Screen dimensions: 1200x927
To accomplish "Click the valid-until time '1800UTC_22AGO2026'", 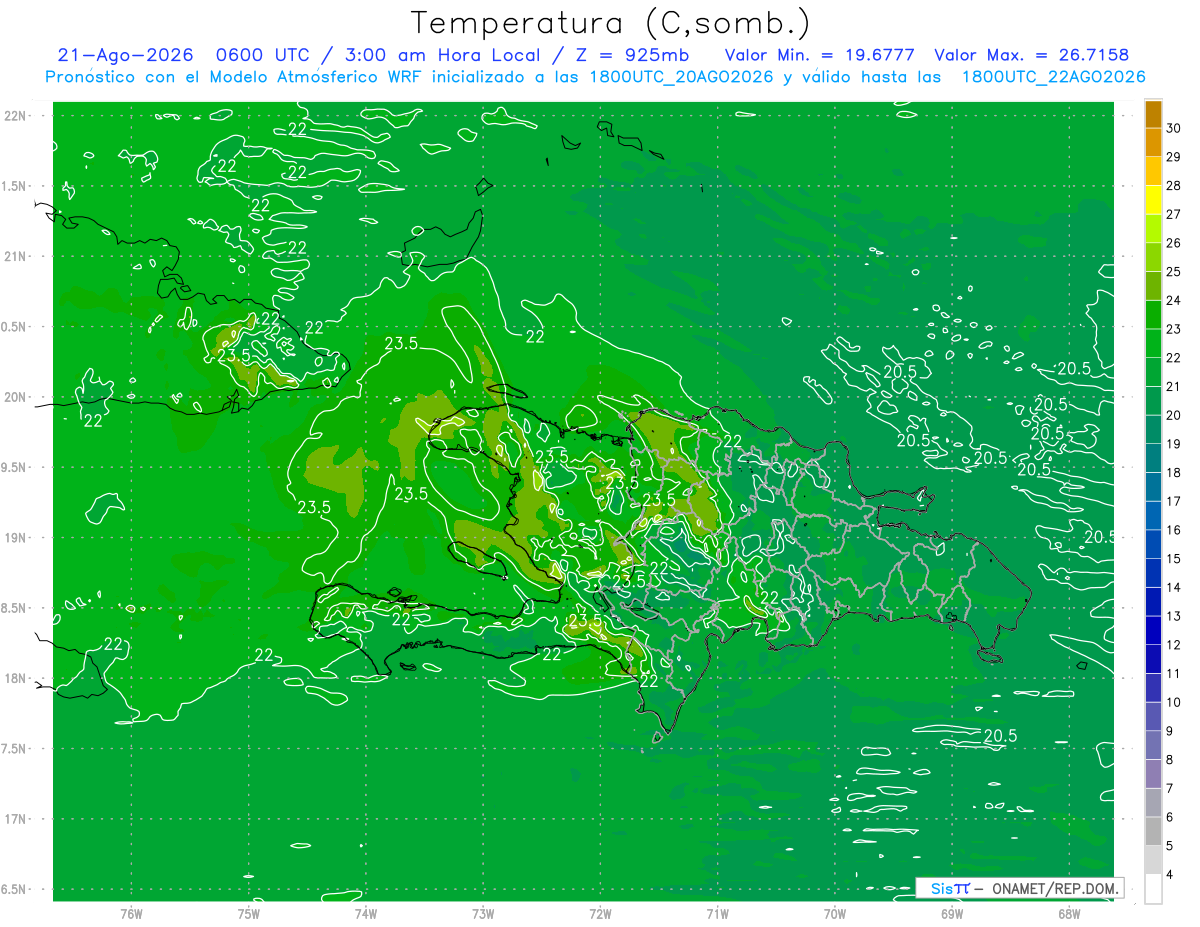I will 1053,77.
